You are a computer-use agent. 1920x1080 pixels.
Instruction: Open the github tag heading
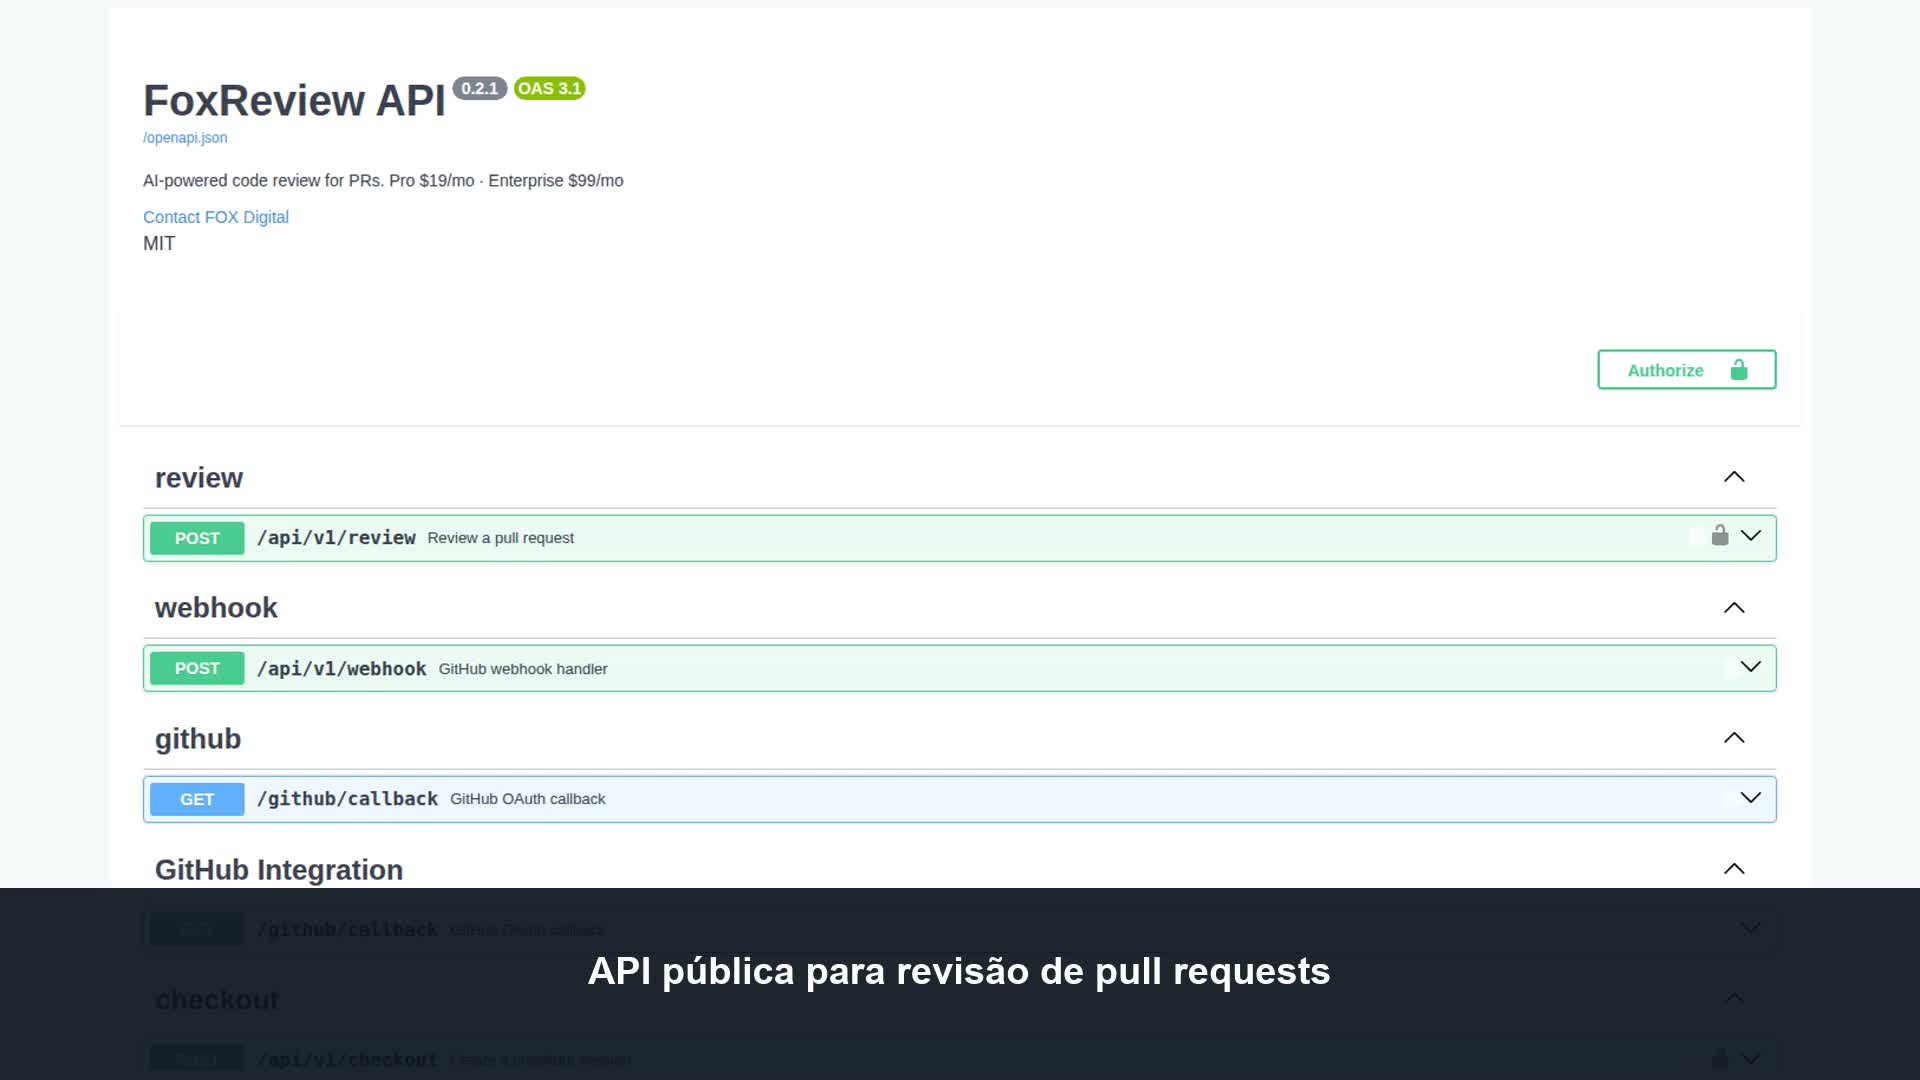pyautogui.click(x=198, y=739)
